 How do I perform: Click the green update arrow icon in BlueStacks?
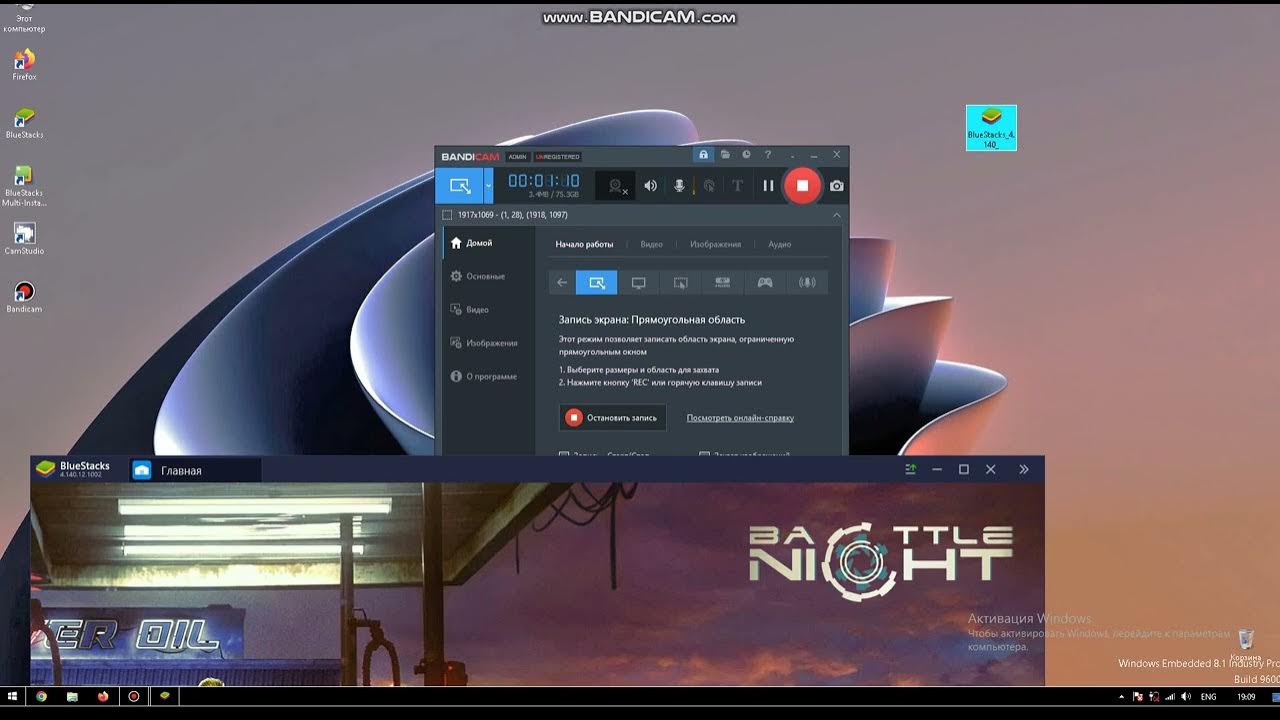[x=910, y=469]
